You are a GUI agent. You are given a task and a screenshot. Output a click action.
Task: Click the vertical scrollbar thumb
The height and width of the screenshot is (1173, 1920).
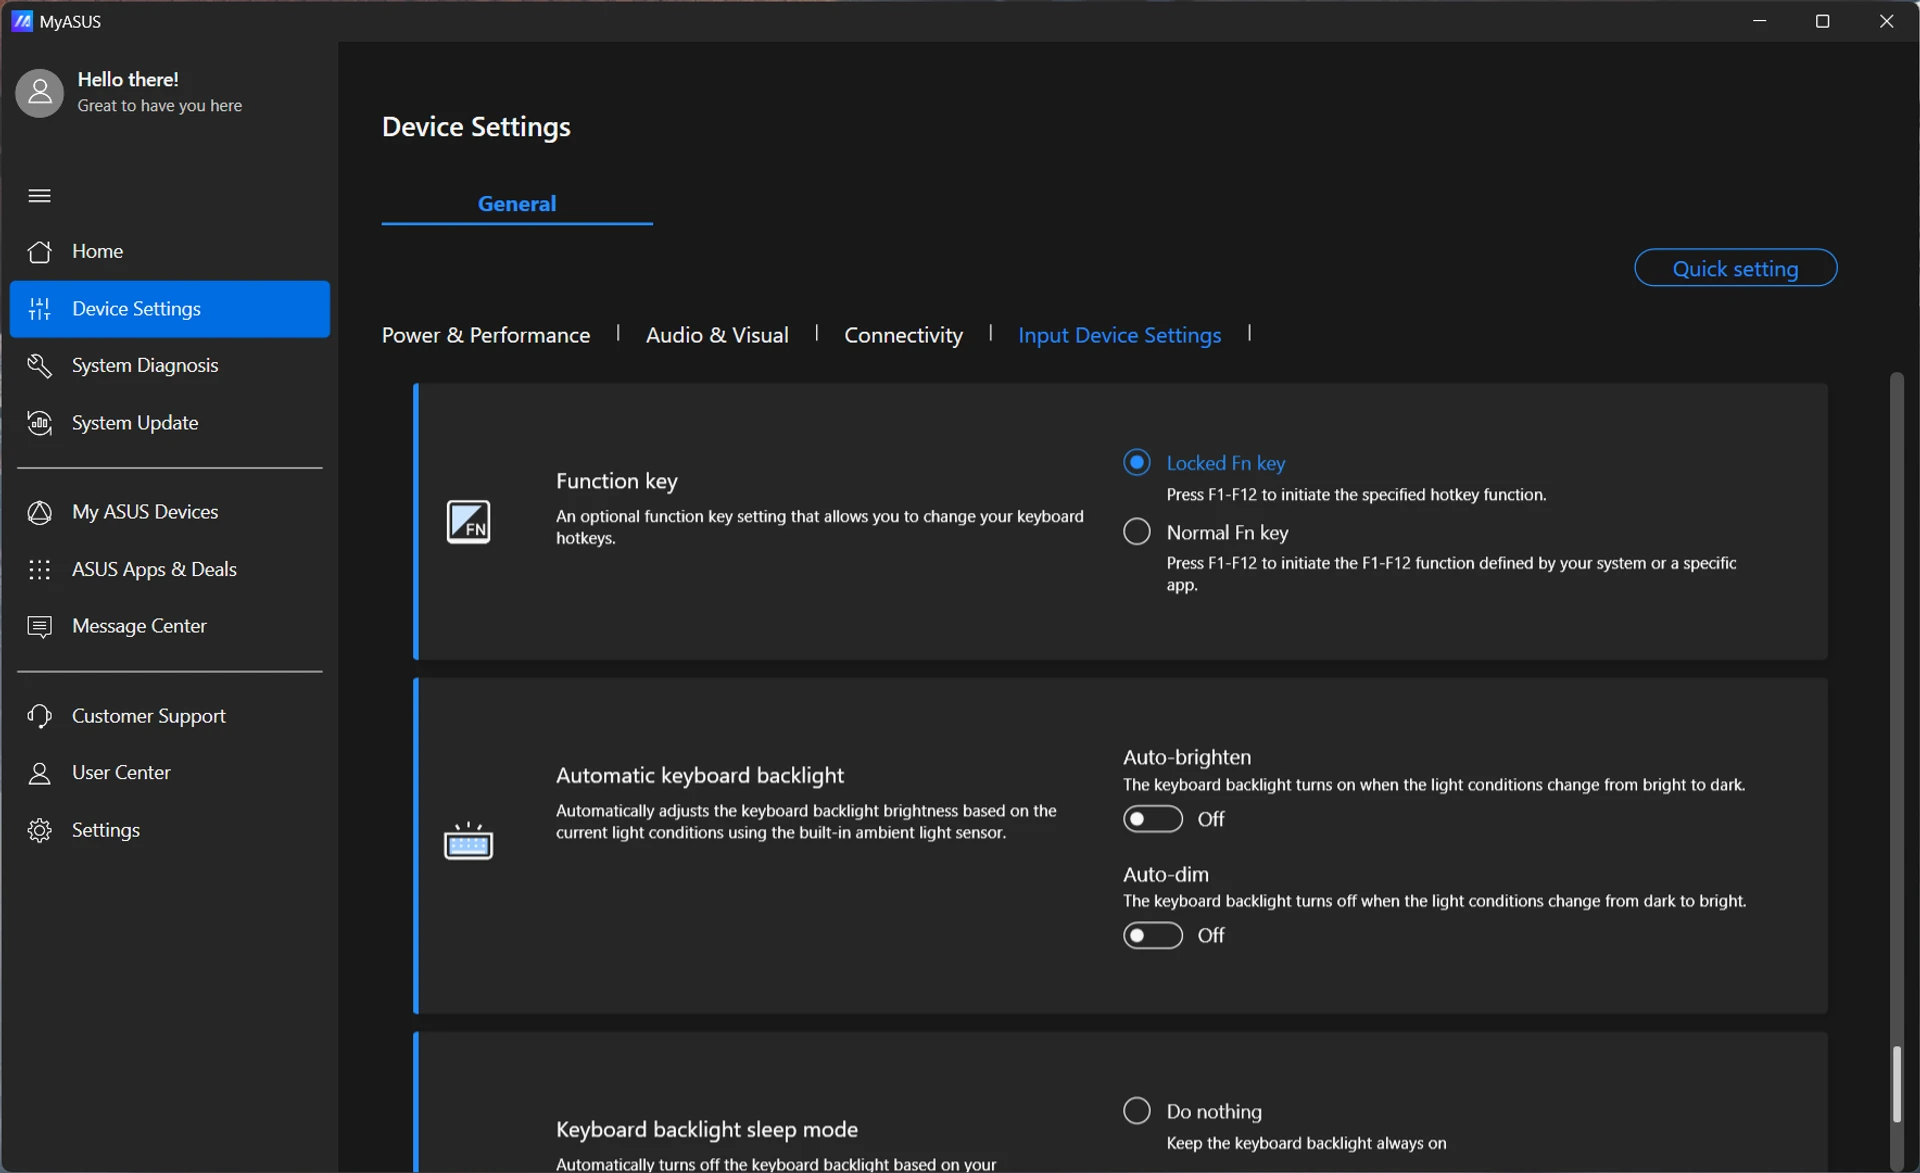coord(1896,1084)
